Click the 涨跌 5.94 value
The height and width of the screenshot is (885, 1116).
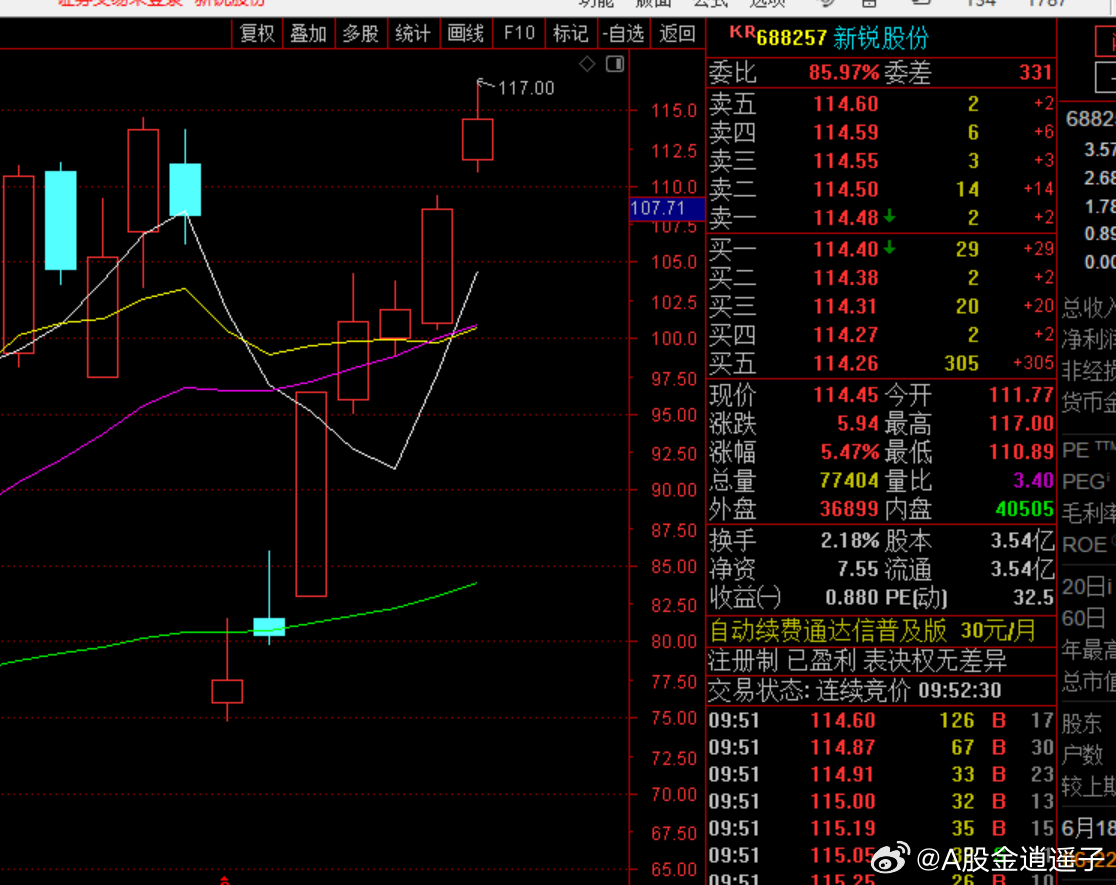(x=858, y=424)
